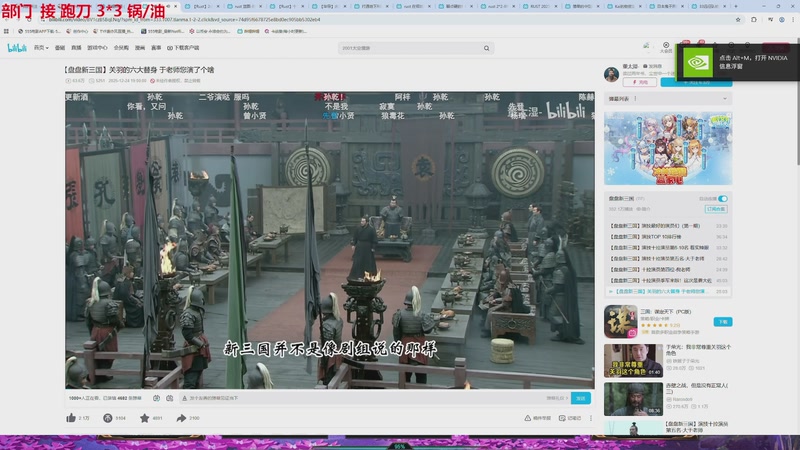Open the bookmark star in address bar

tap(738, 19)
